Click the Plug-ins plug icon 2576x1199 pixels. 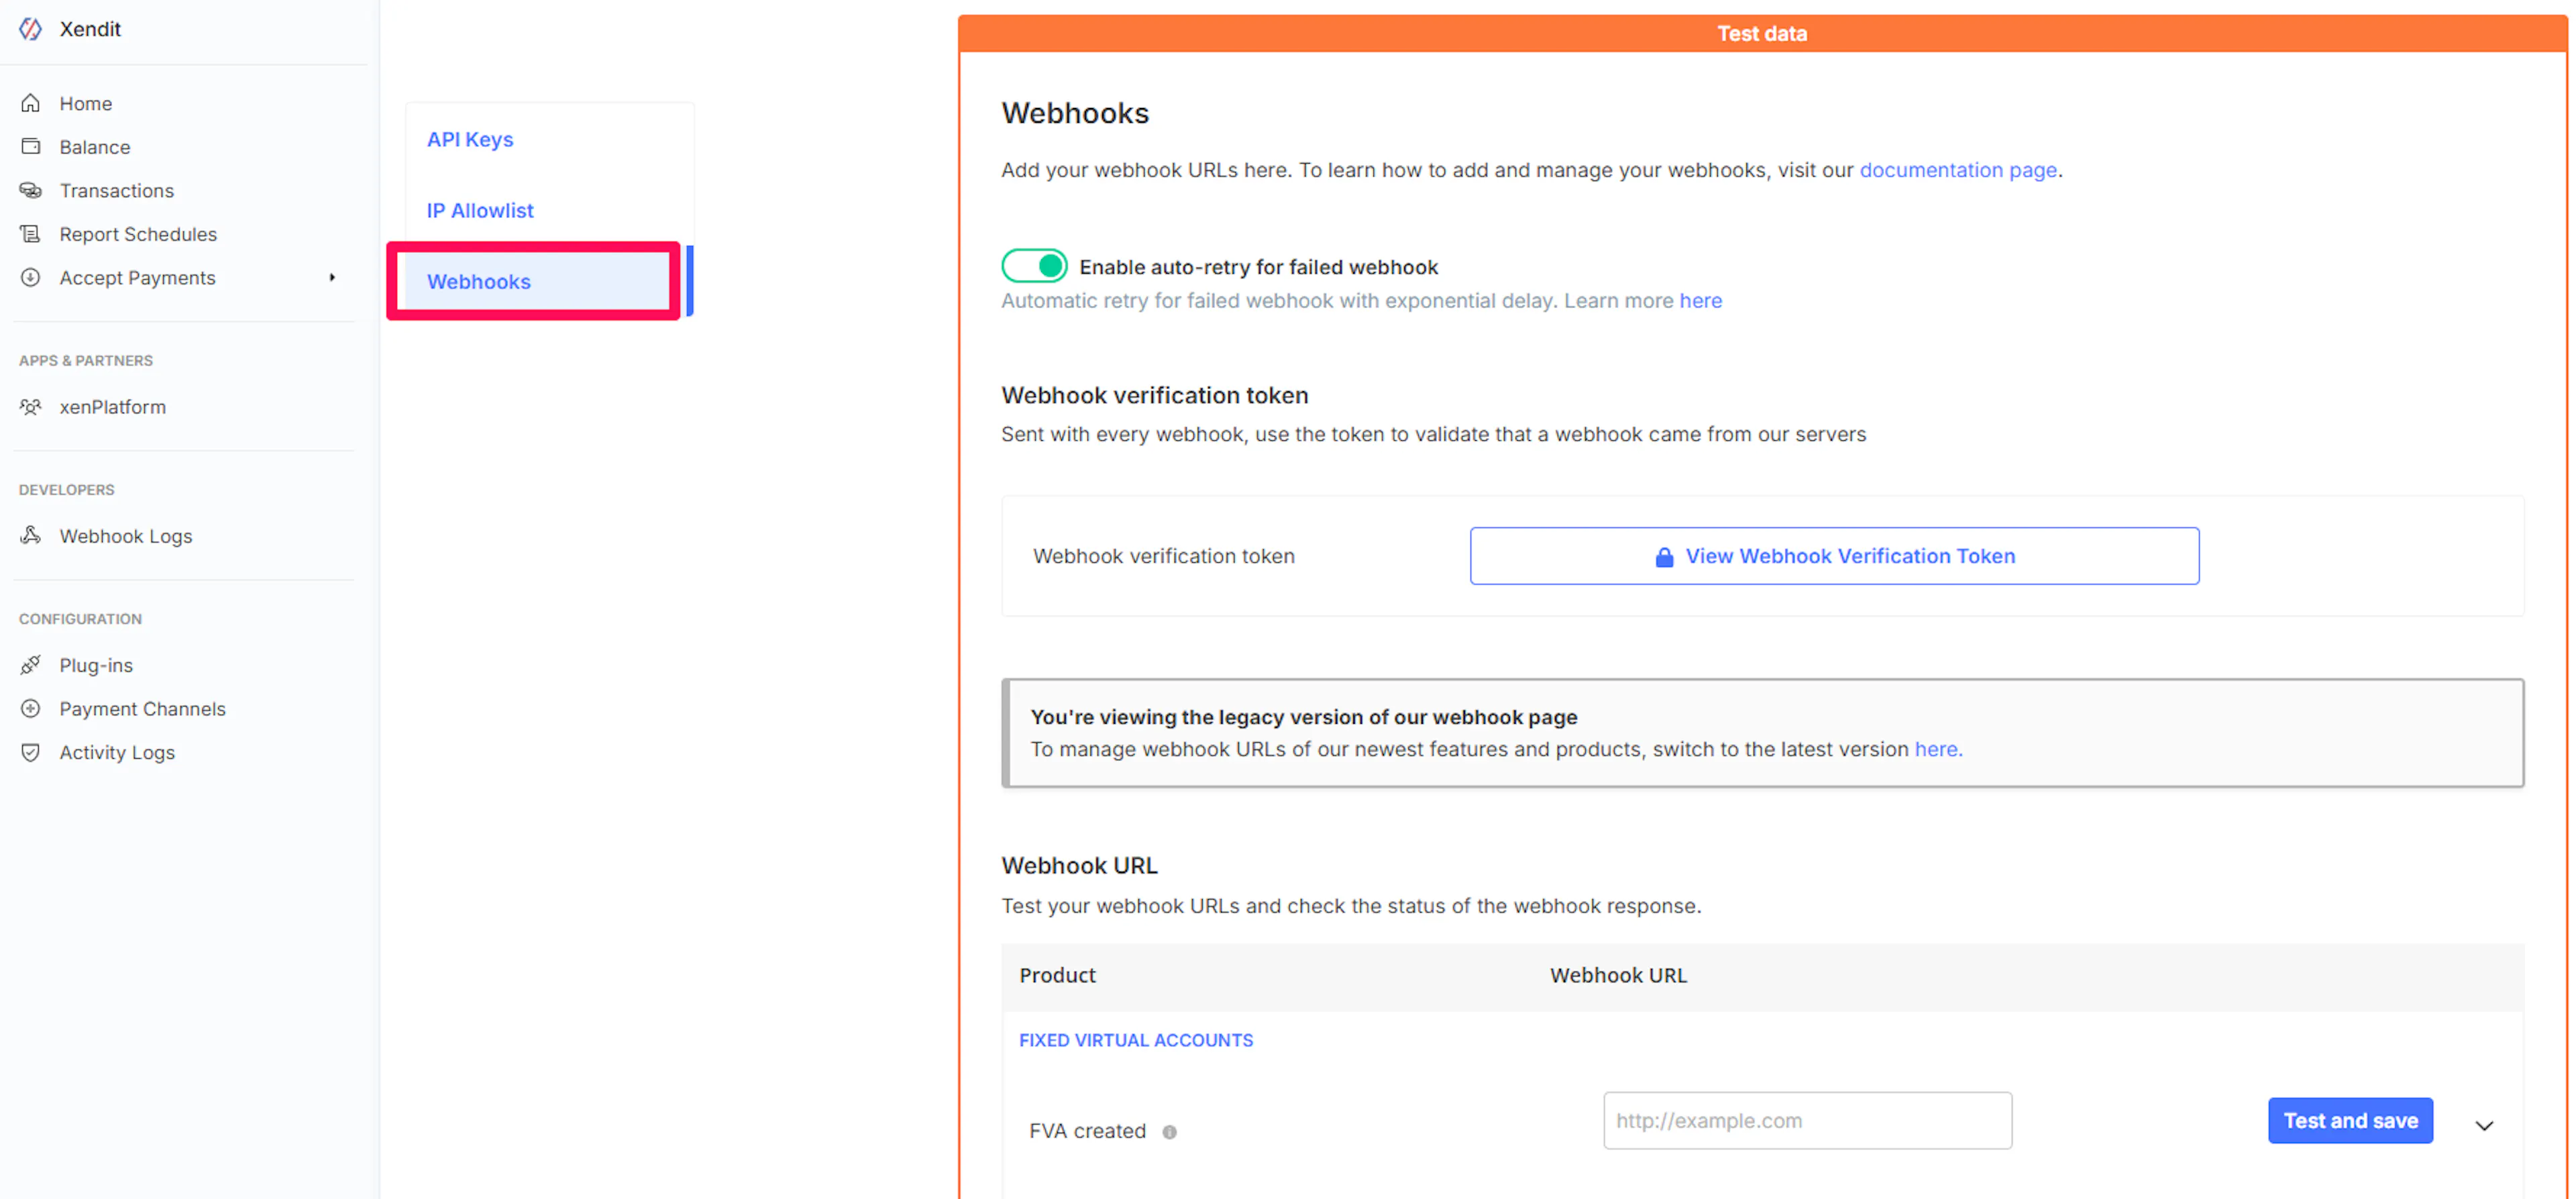tap(31, 665)
